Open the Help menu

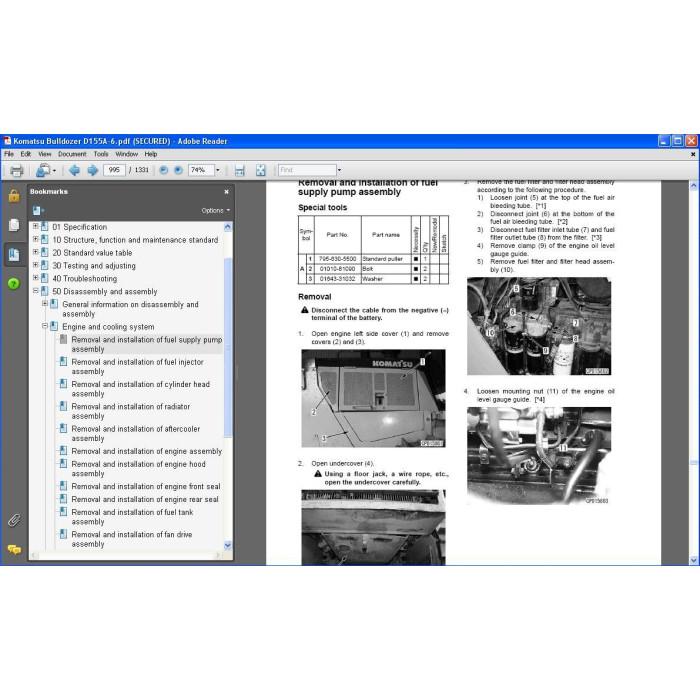151,154
